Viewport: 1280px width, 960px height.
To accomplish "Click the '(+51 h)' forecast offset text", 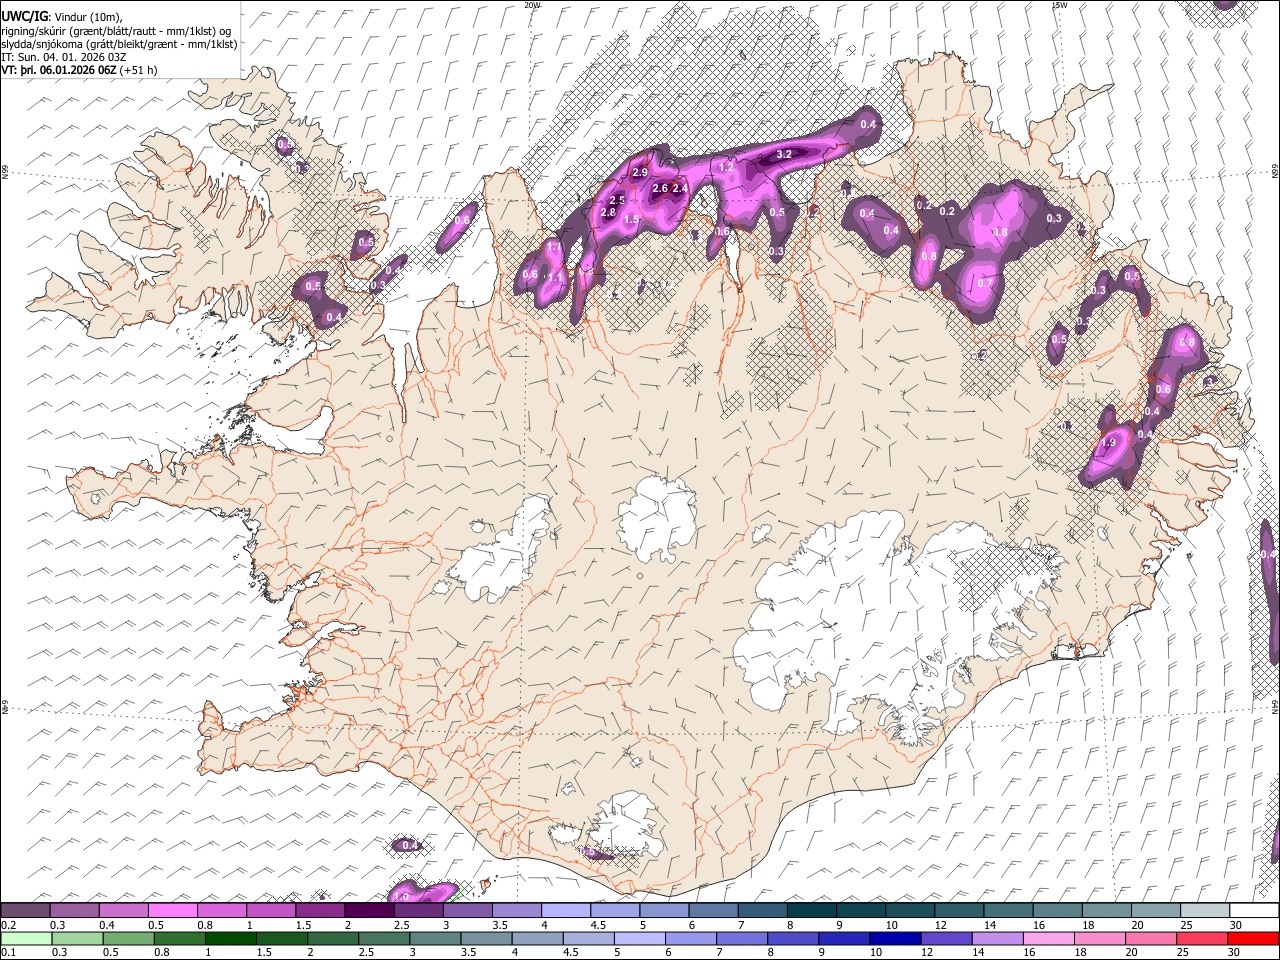I will [138, 70].
